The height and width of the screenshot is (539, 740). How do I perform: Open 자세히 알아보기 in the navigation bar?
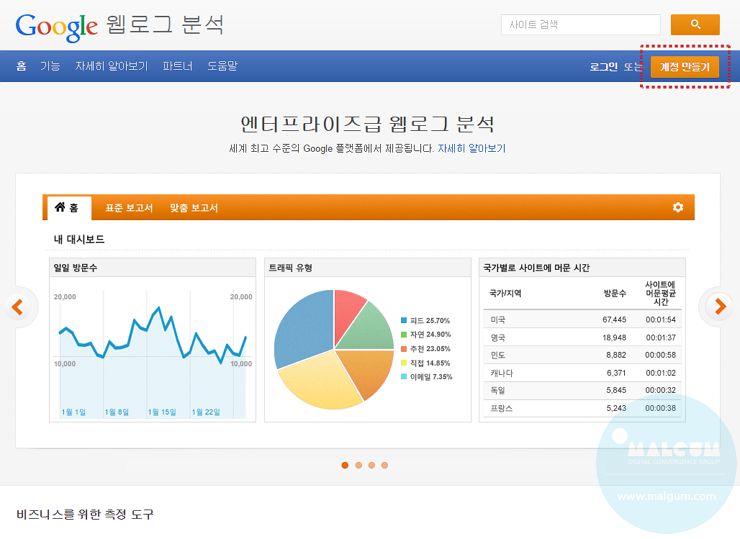tap(111, 66)
